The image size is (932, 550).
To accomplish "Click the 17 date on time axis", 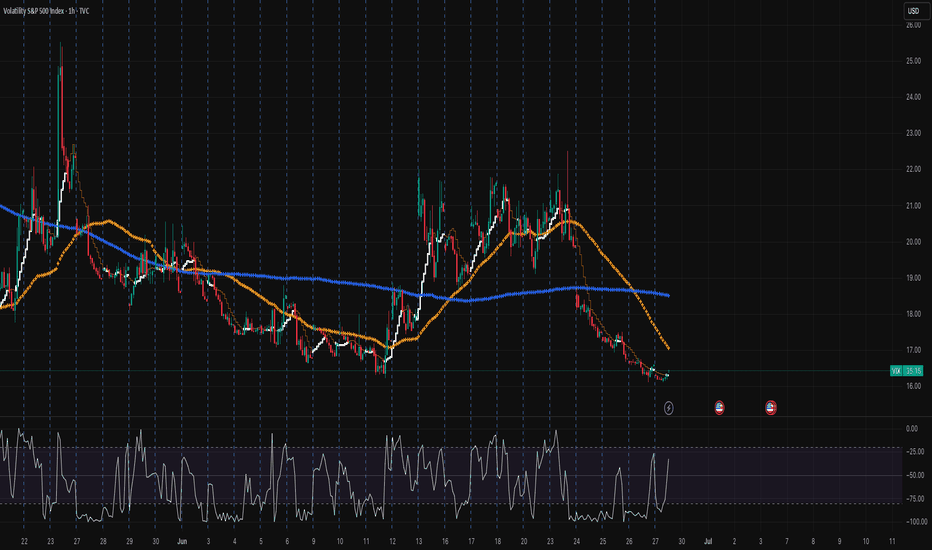I will click(471, 541).
